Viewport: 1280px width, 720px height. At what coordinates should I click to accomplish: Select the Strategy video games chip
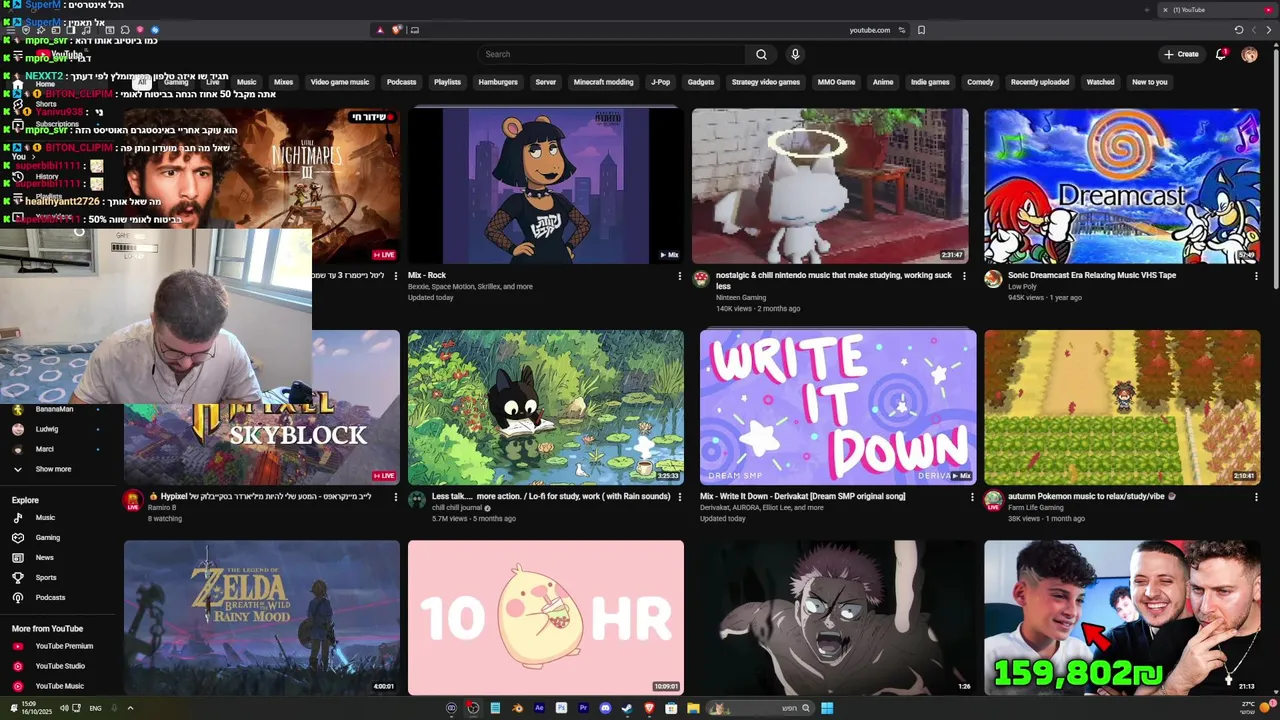[766, 82]
